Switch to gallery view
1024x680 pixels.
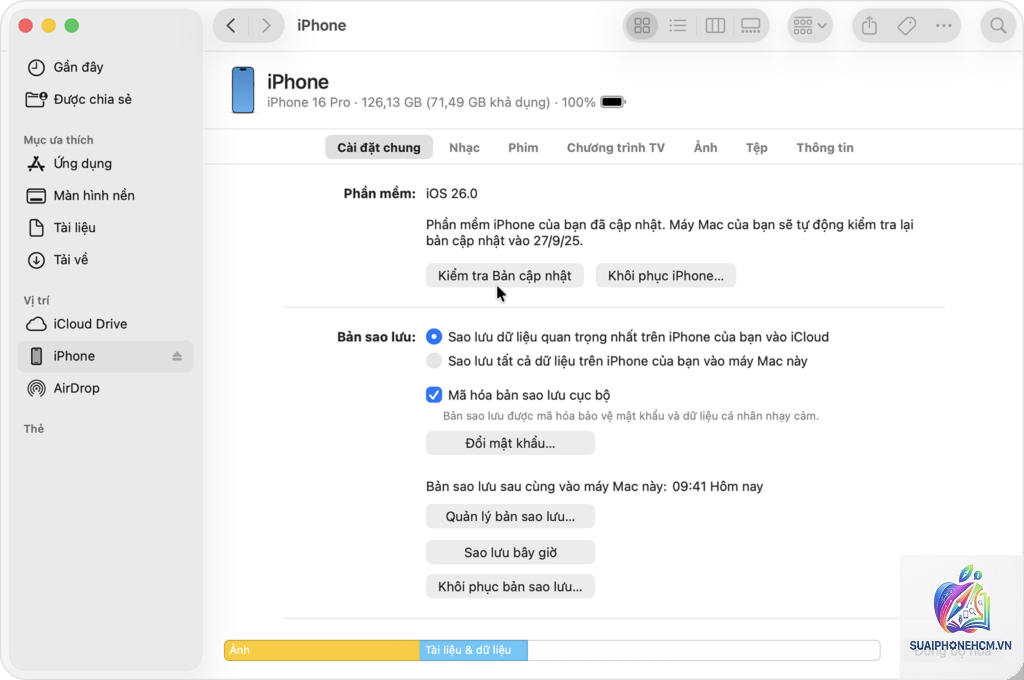[750, 25]
